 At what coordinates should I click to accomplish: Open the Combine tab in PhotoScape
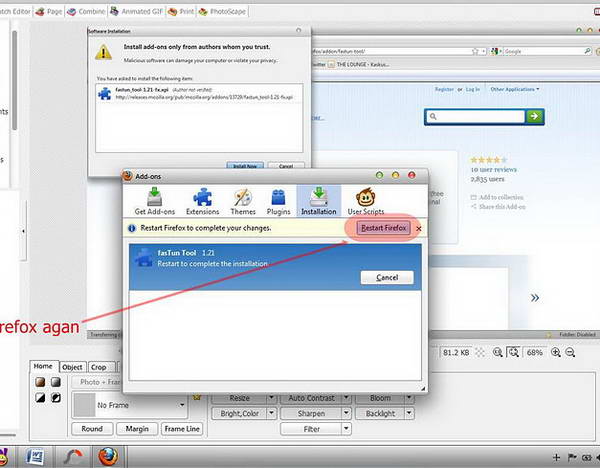click(86, 11)
